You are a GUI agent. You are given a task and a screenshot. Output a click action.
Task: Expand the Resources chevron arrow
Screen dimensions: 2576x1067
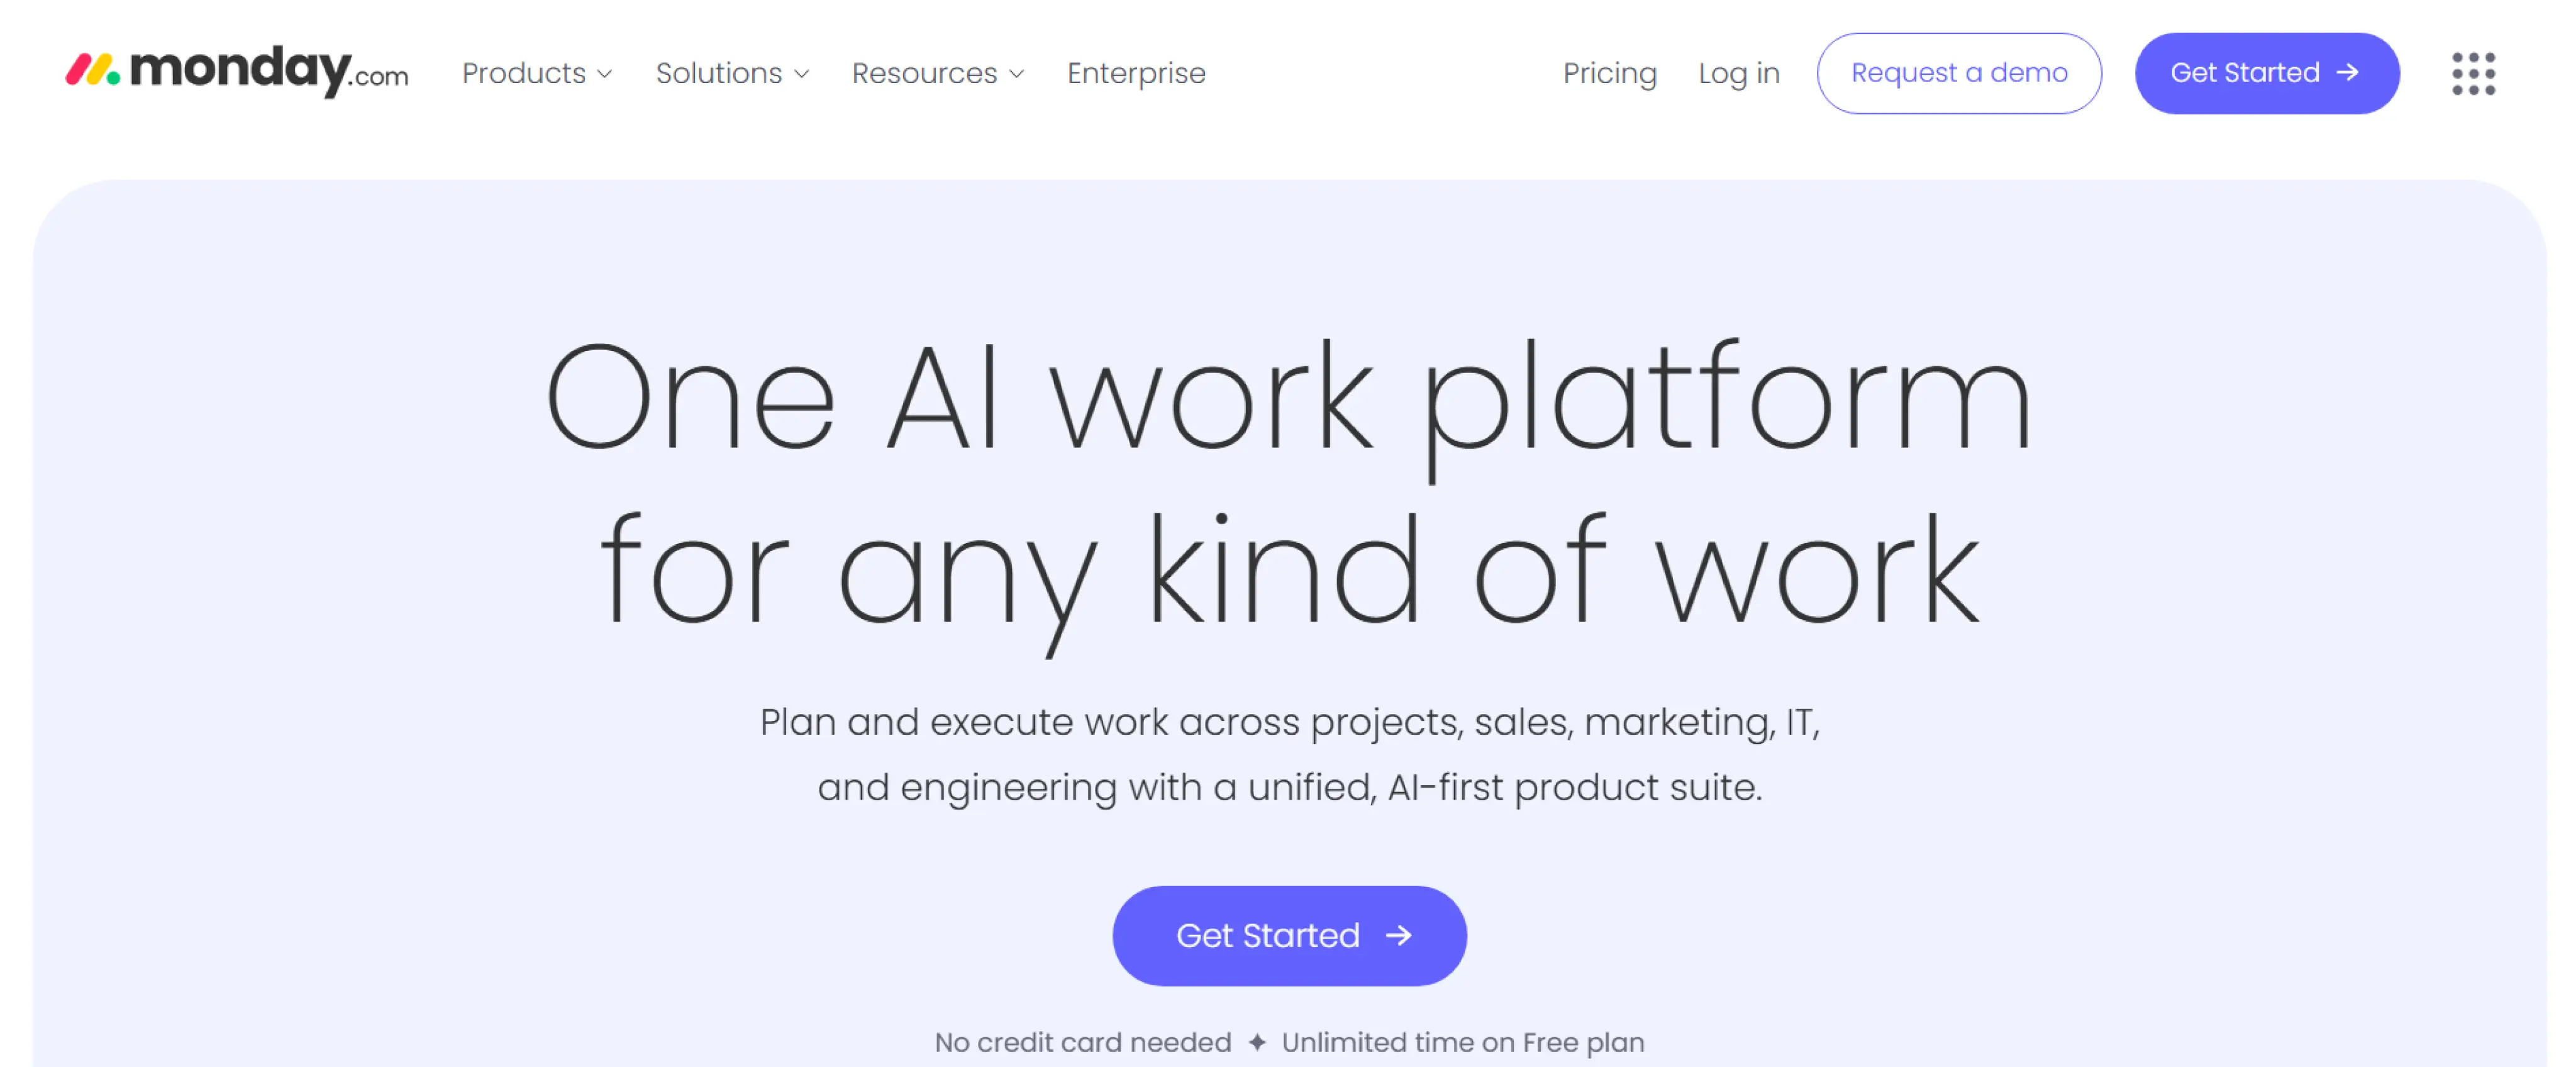pos(1017,74)
